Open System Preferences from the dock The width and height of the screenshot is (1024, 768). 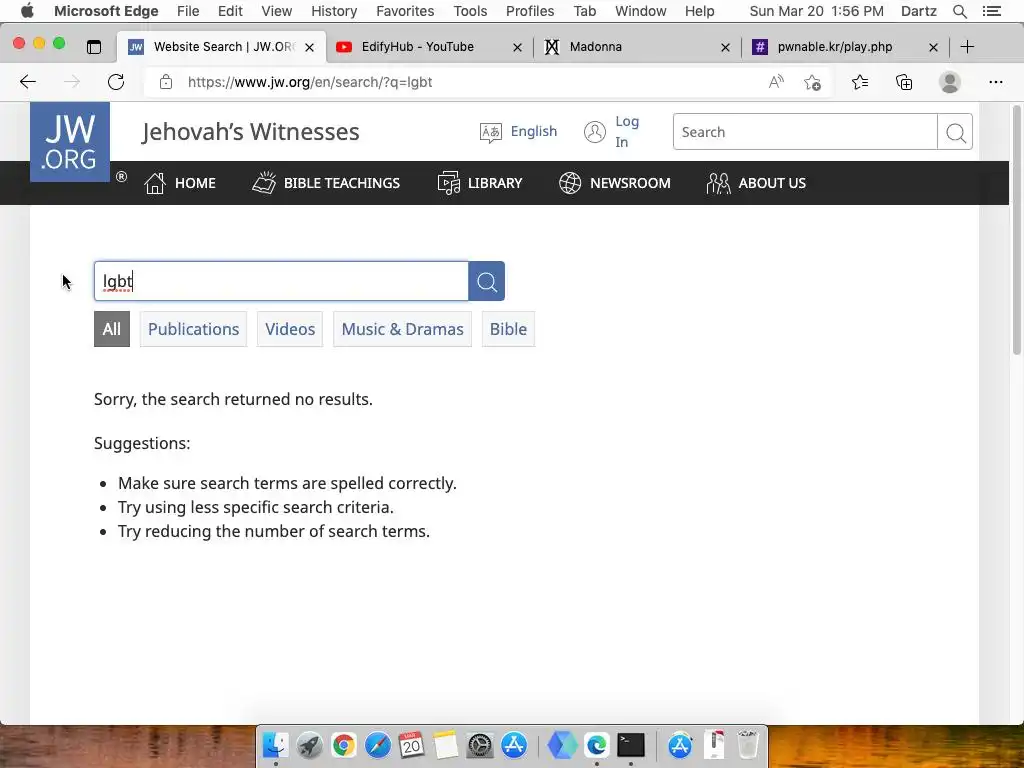pyautogui.click(x=480, y=745)
